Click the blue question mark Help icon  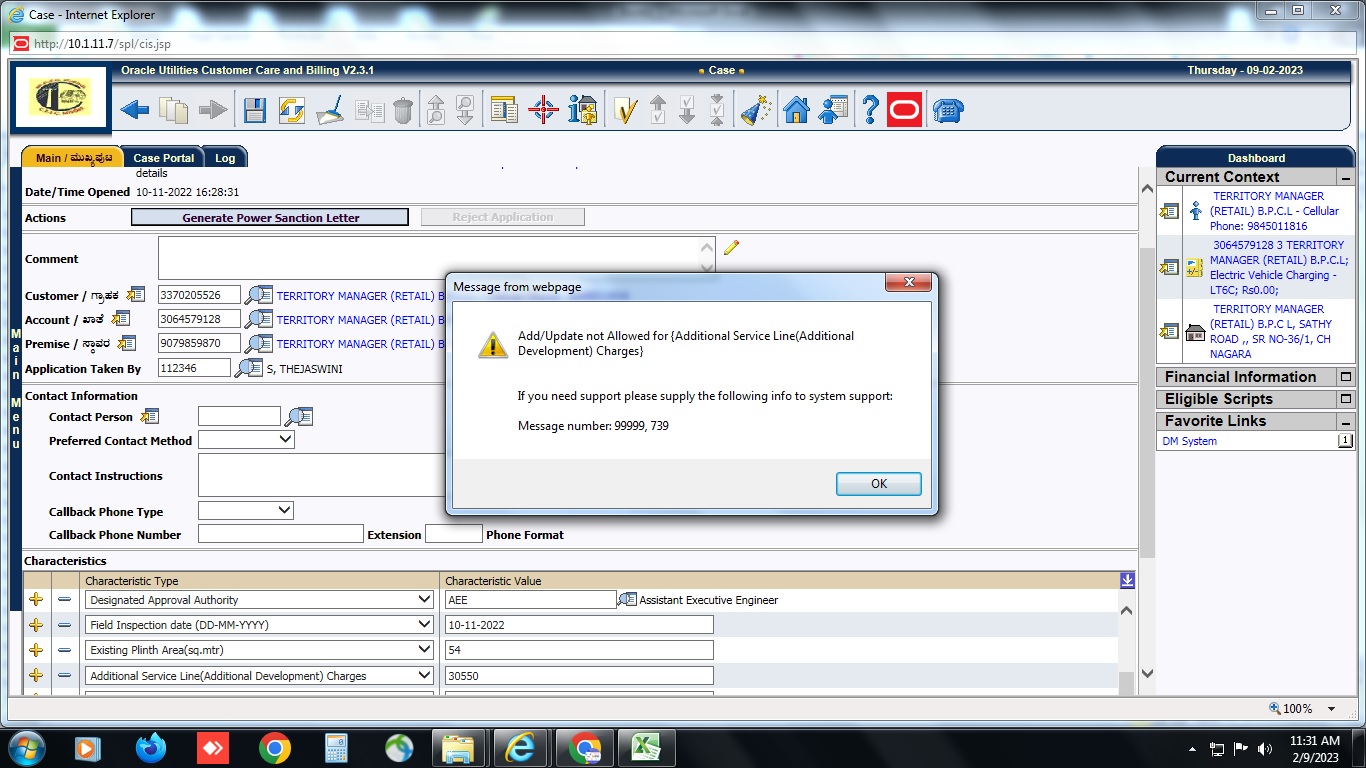click(870, 110)
